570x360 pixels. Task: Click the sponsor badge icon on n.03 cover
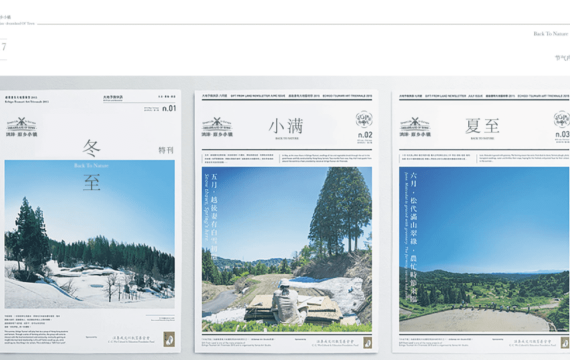coord(565,343)
